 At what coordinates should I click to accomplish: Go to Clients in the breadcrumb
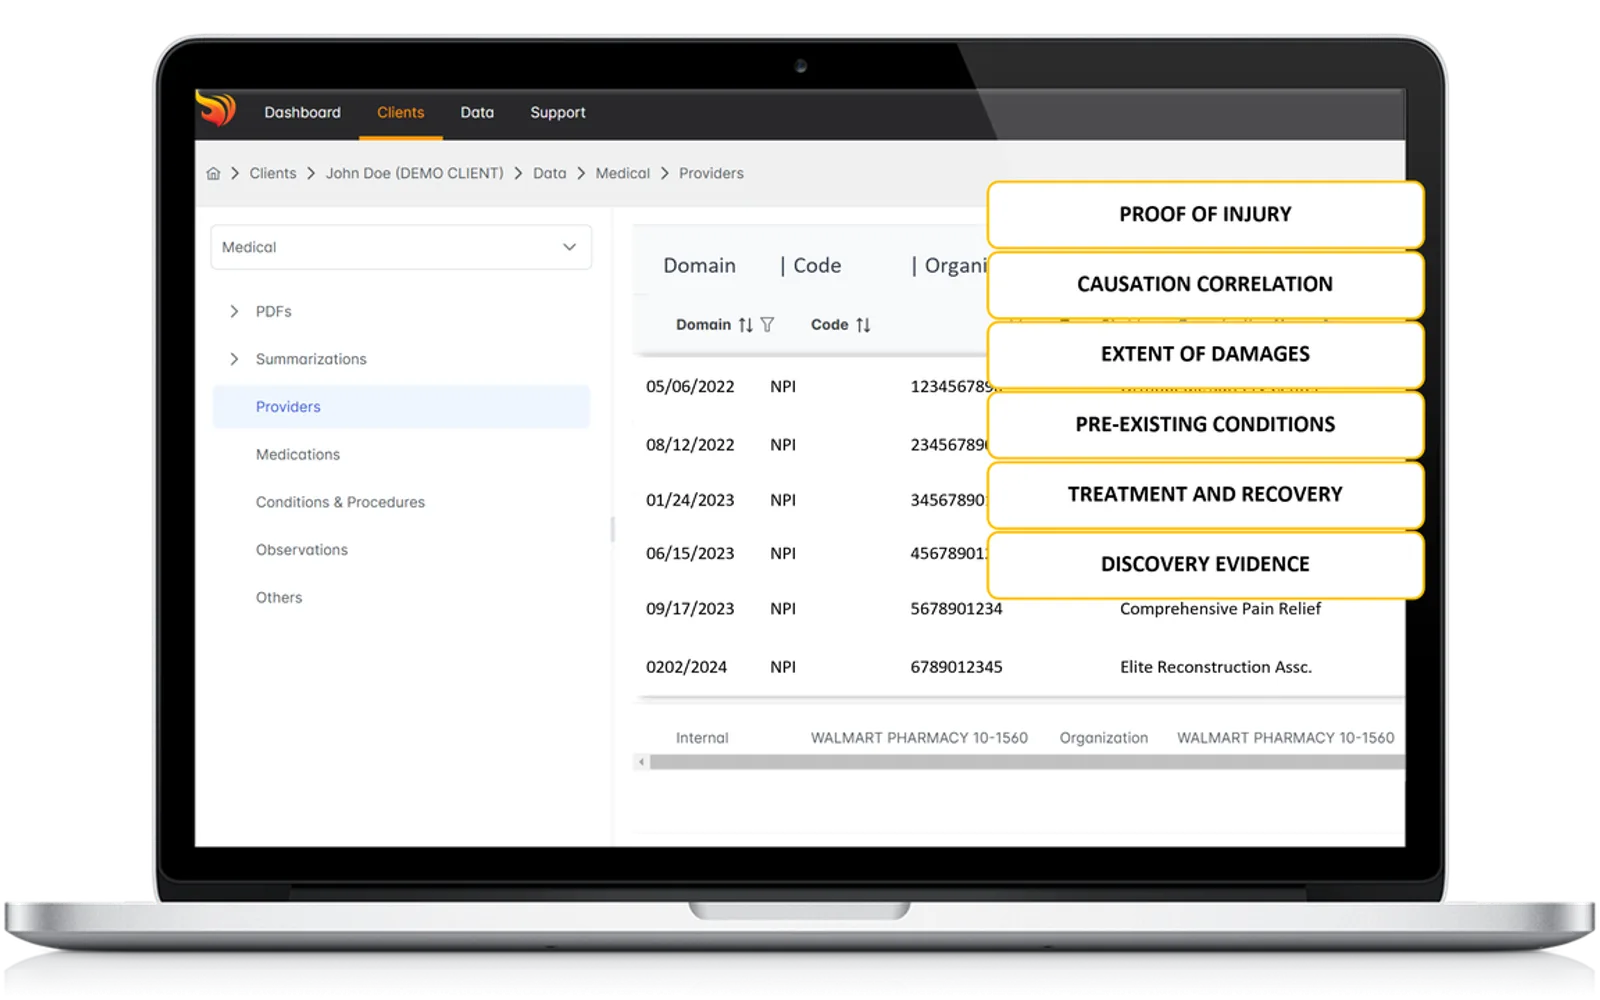pyautogui.click(x=273, y=173)
